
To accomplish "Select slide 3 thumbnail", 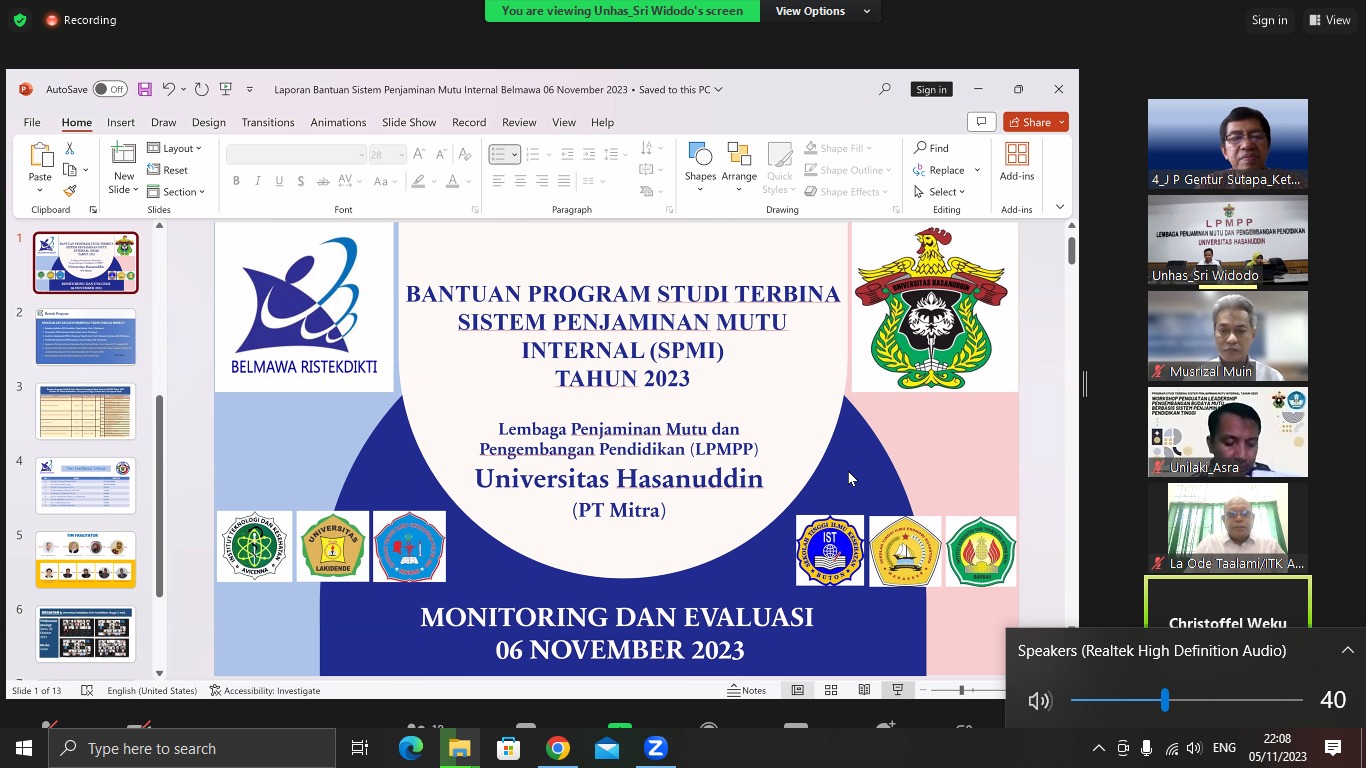I will coord(85,411).
